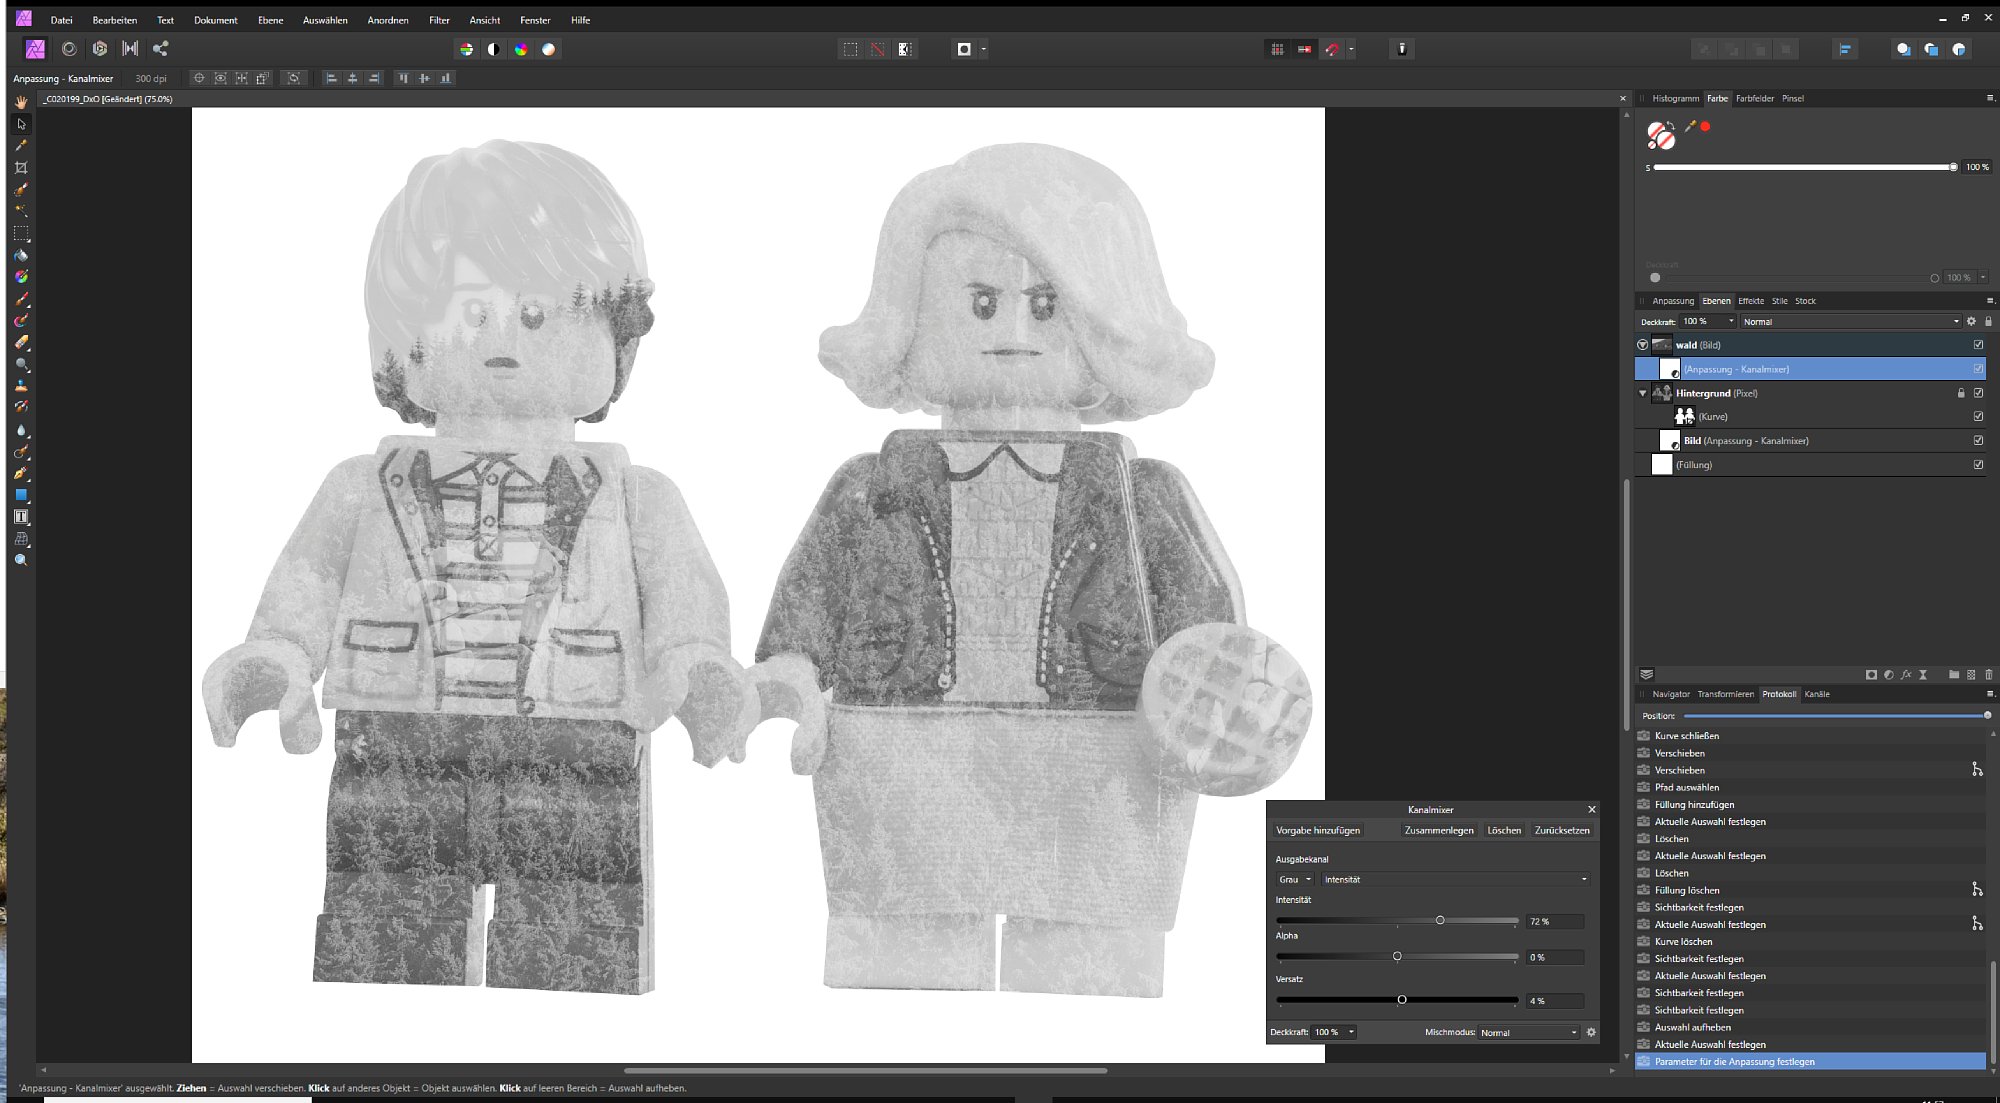This screenshot has width=2000, height=1103.
Task: Uncheck visibility of the (Kurve) layer
Action: tap(1978, 417)
